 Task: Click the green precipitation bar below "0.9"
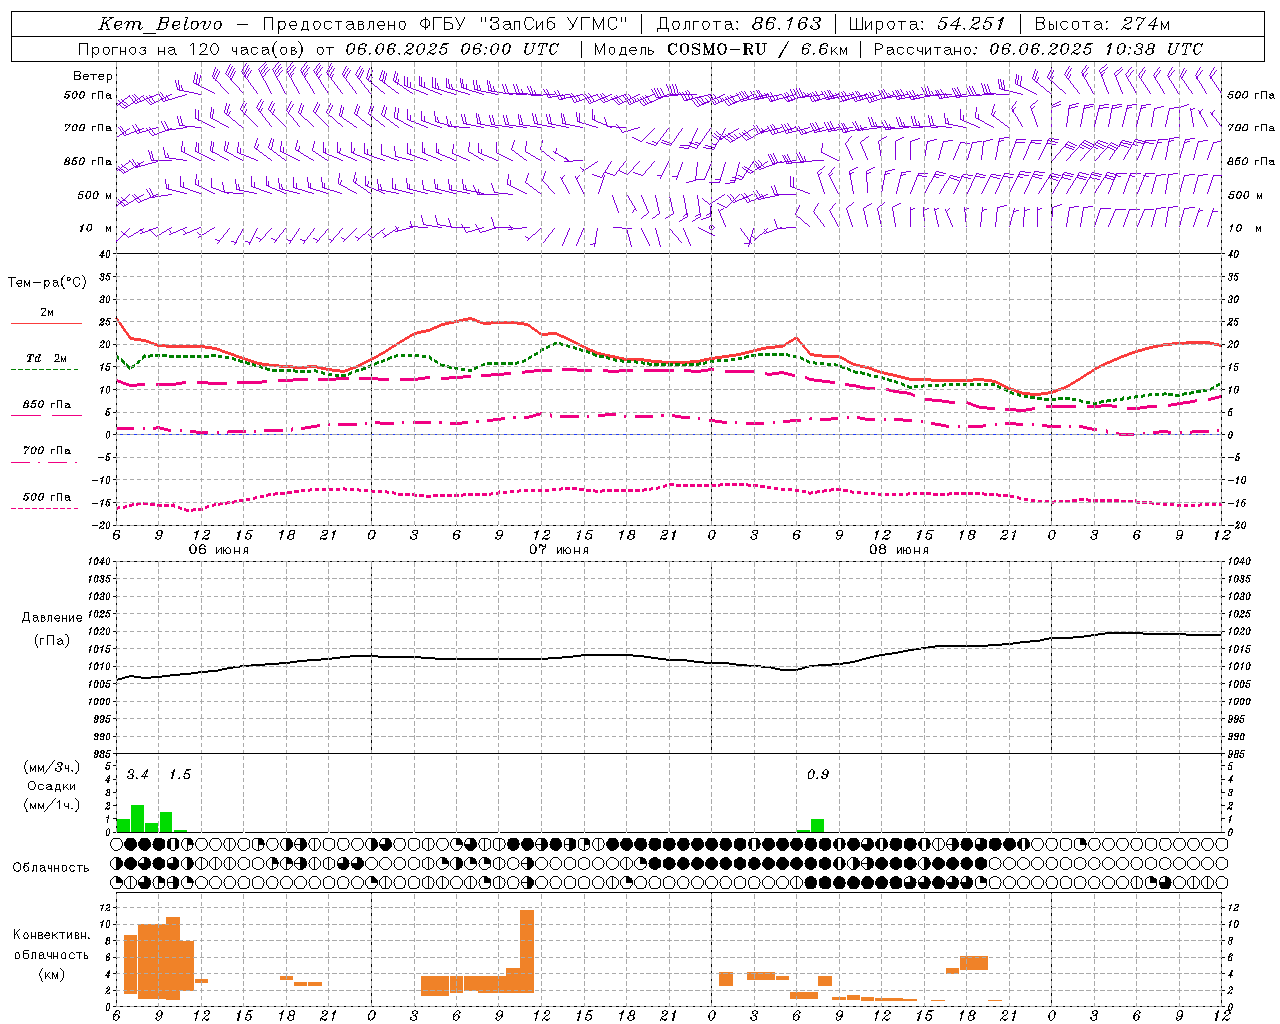pos(817,826)
